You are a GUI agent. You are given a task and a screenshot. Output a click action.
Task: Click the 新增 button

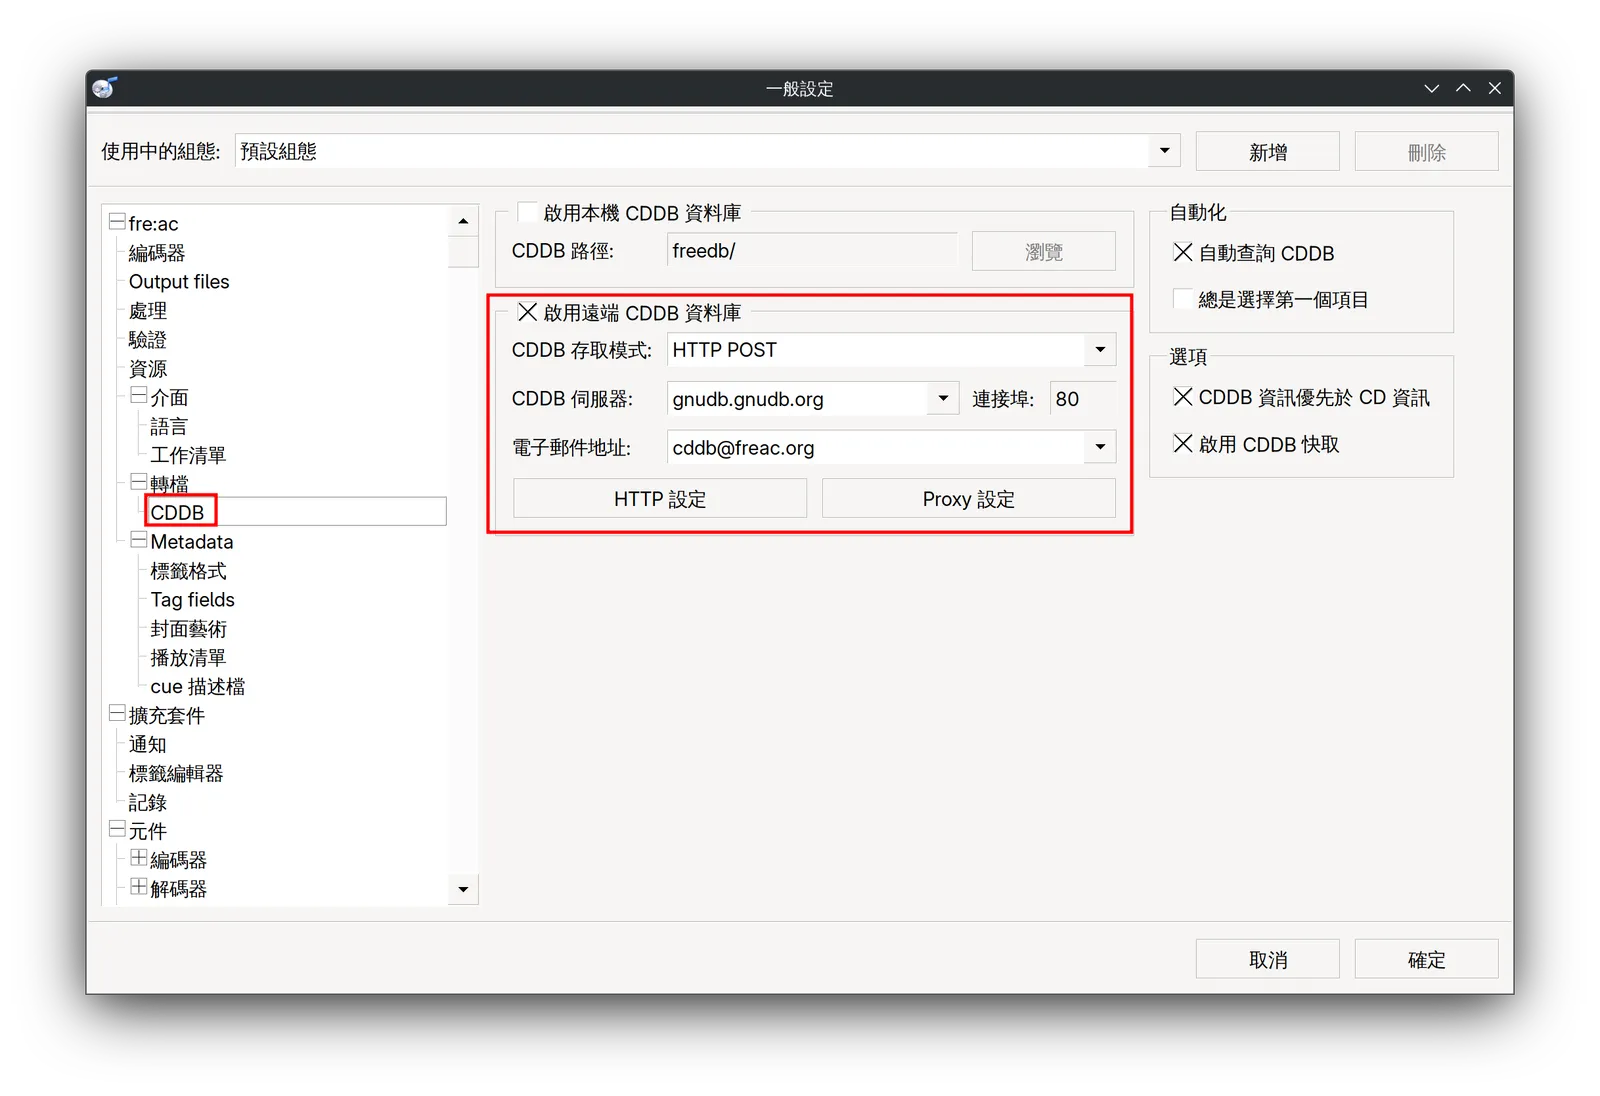click(x=1268, y=152)
